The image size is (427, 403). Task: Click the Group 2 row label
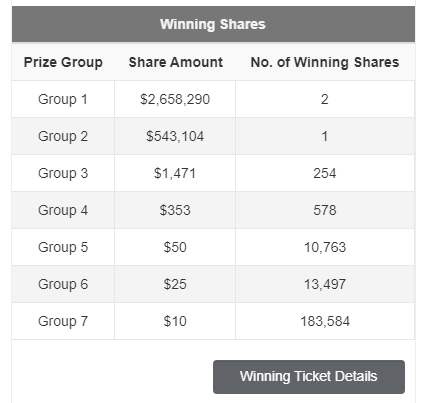[63, 136]
